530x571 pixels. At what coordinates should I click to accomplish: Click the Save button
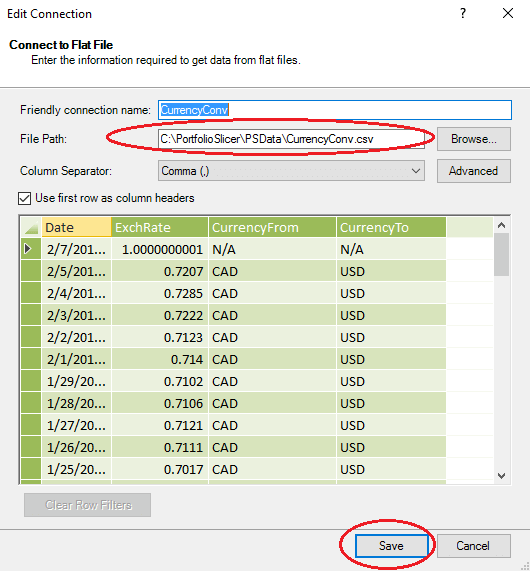pyautogui.click(x=392, y=546)
